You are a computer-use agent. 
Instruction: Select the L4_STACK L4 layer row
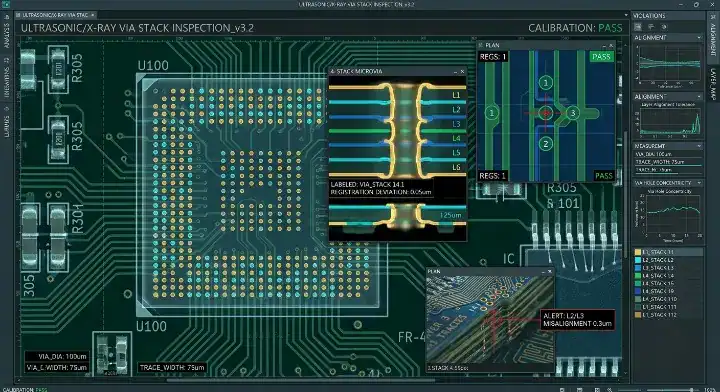coord(668,275)
